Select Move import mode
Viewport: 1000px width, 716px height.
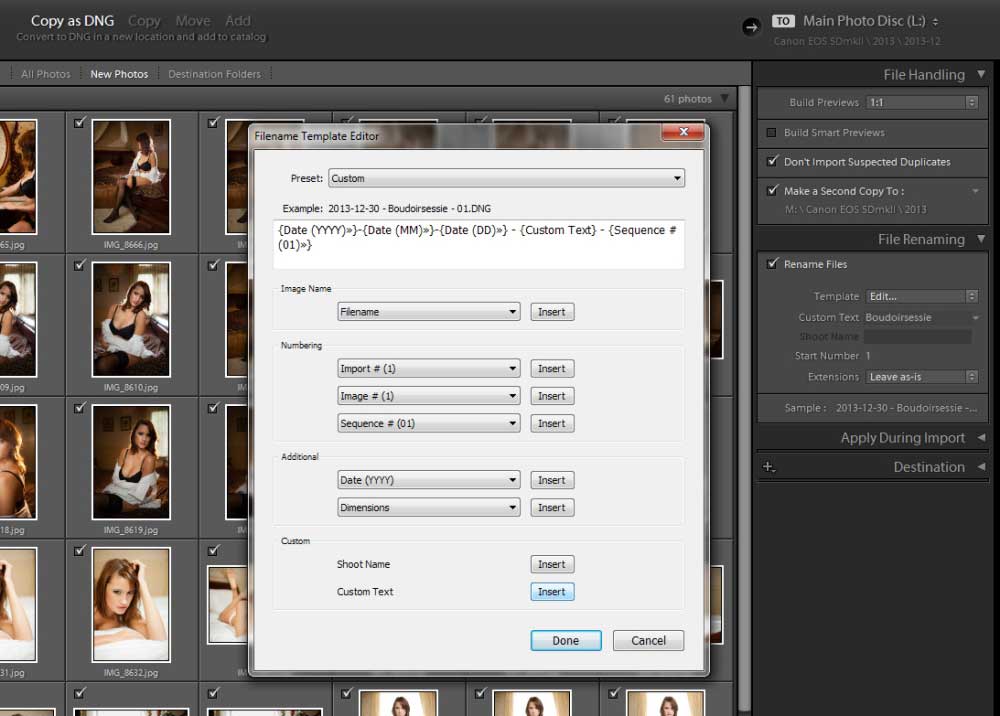point(193,21)
